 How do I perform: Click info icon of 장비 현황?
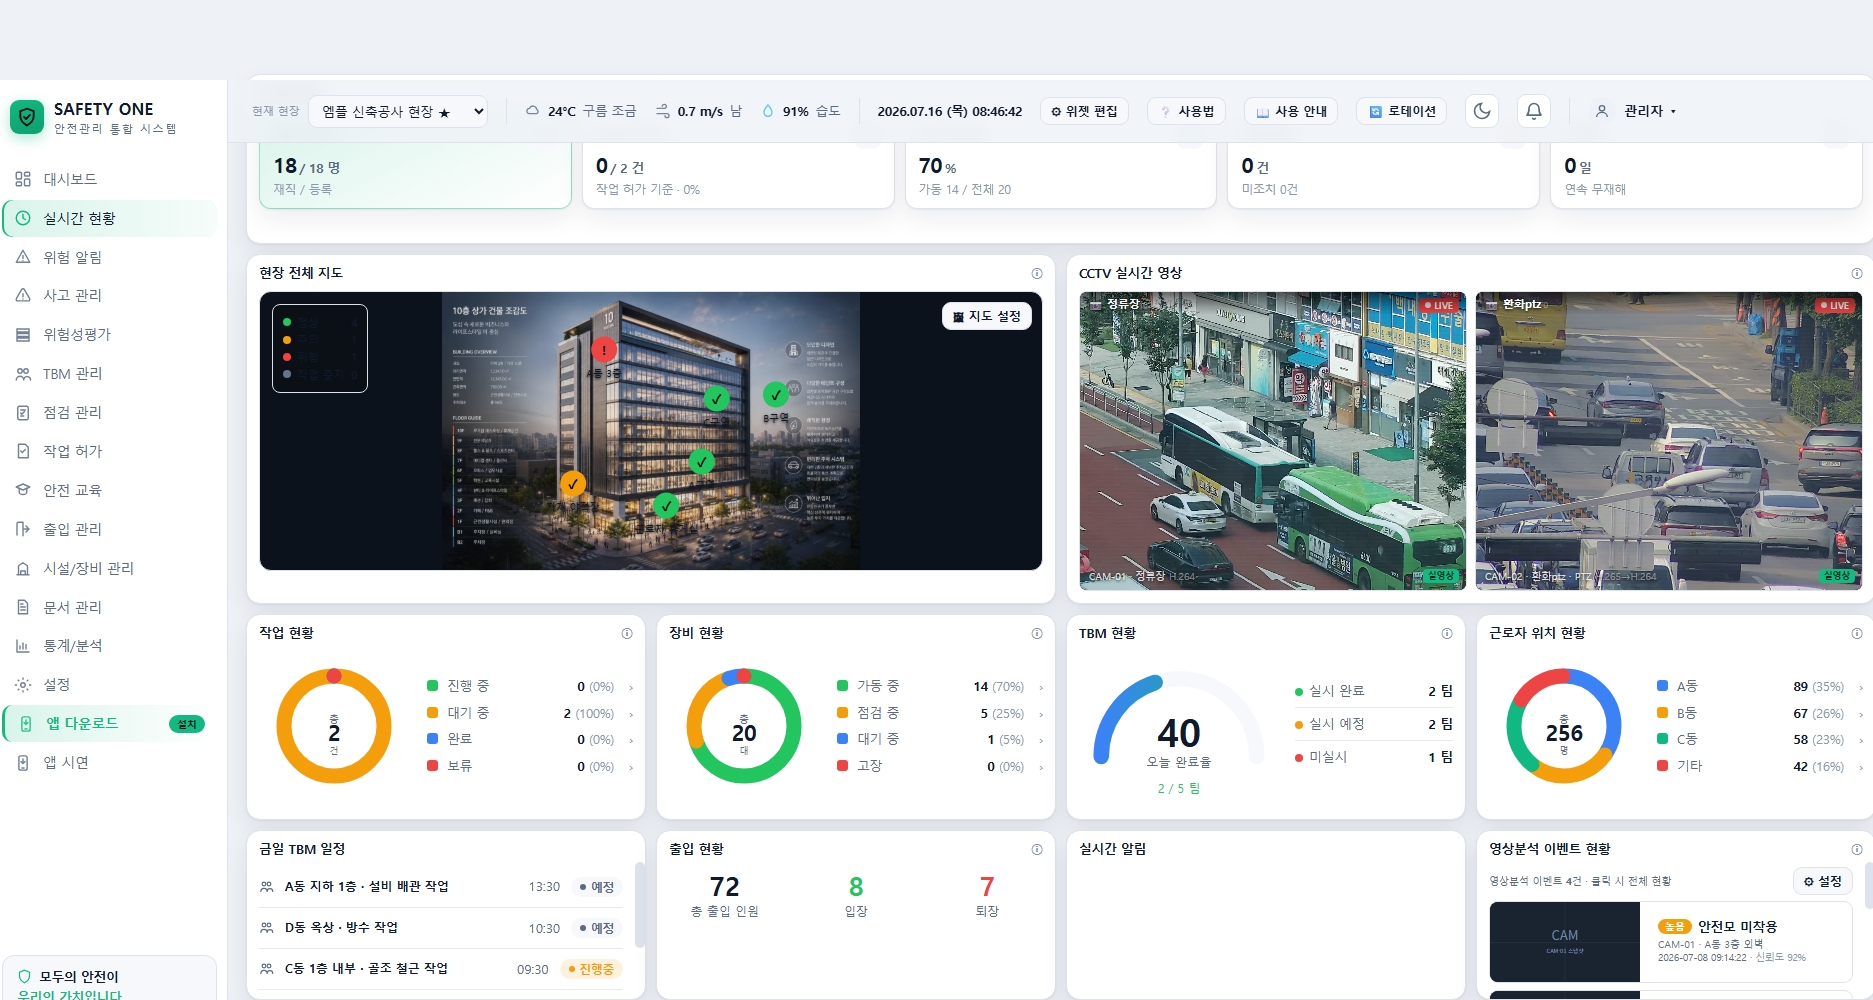pyautogui.click(x=1037, y=633)
